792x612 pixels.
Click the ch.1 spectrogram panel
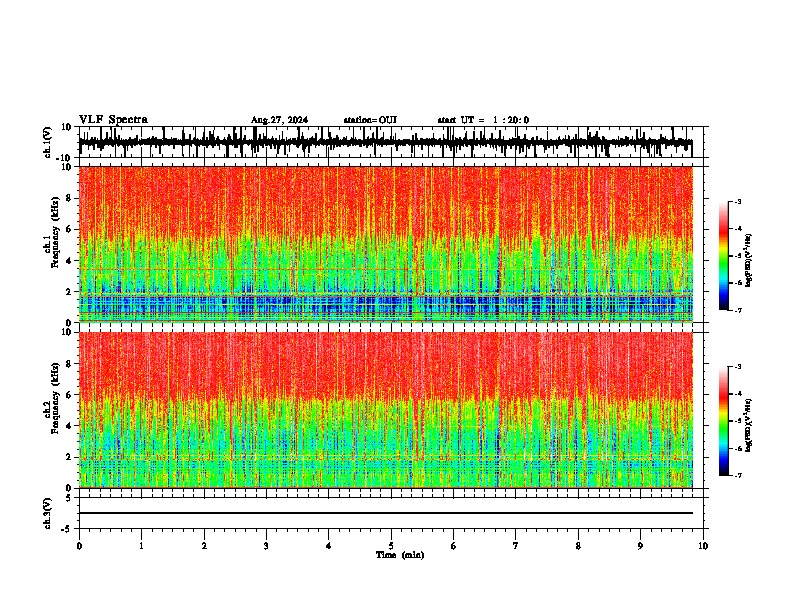386,244
